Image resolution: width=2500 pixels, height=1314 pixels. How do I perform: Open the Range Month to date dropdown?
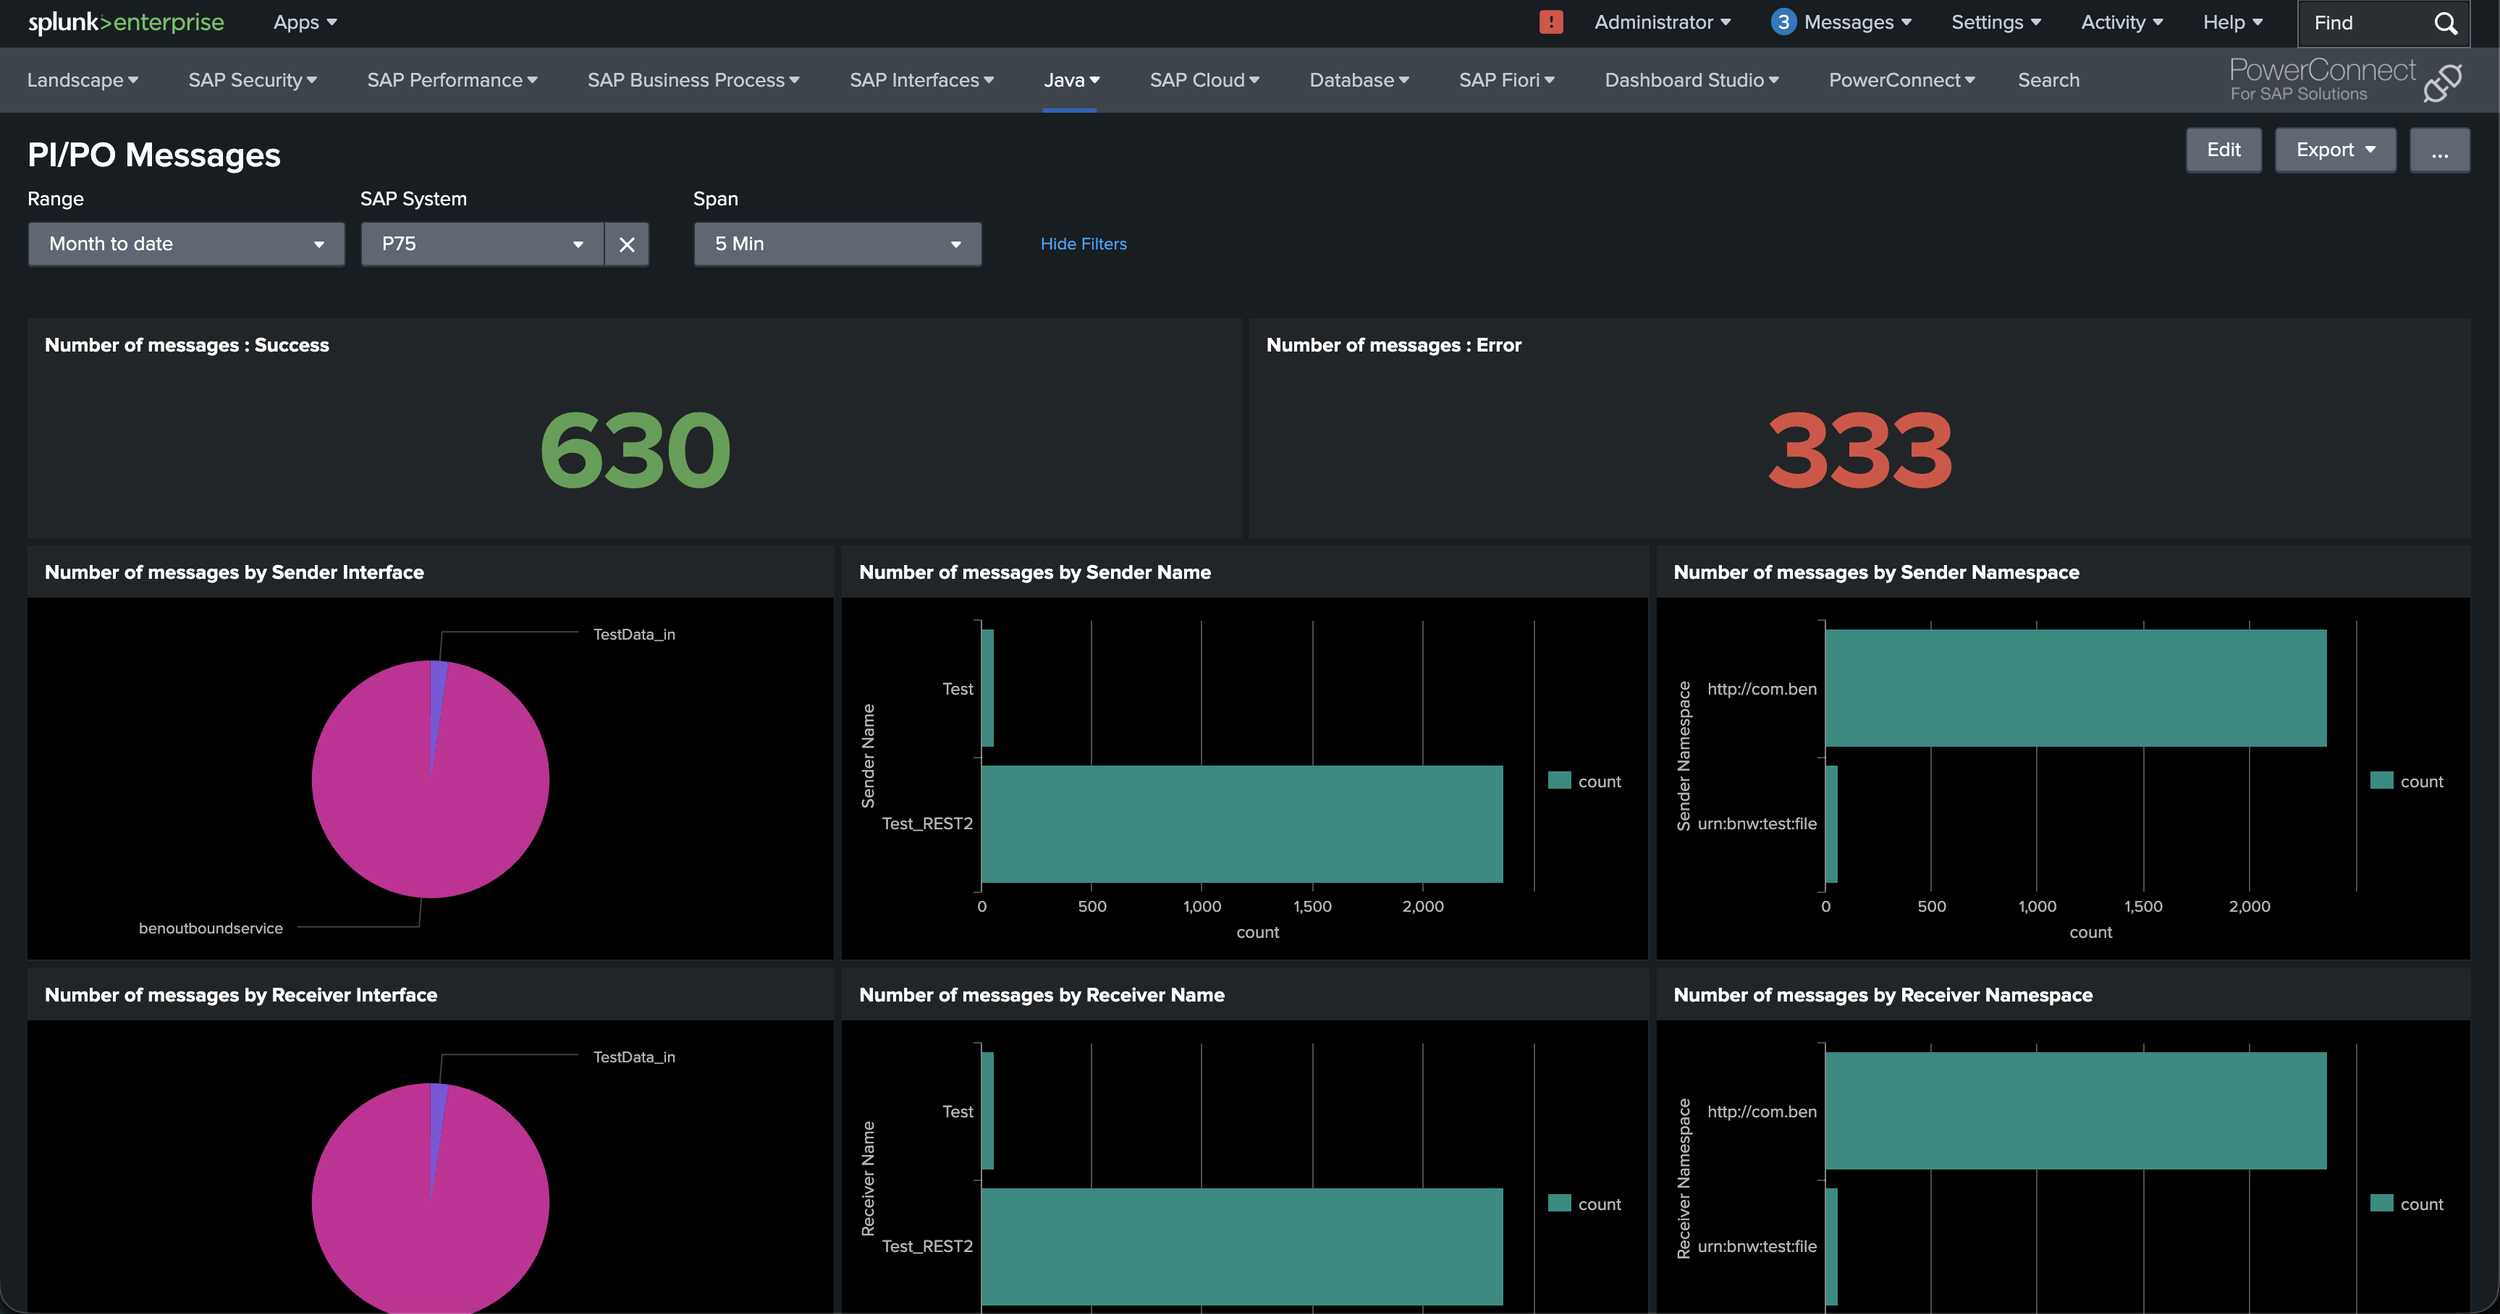186,244
